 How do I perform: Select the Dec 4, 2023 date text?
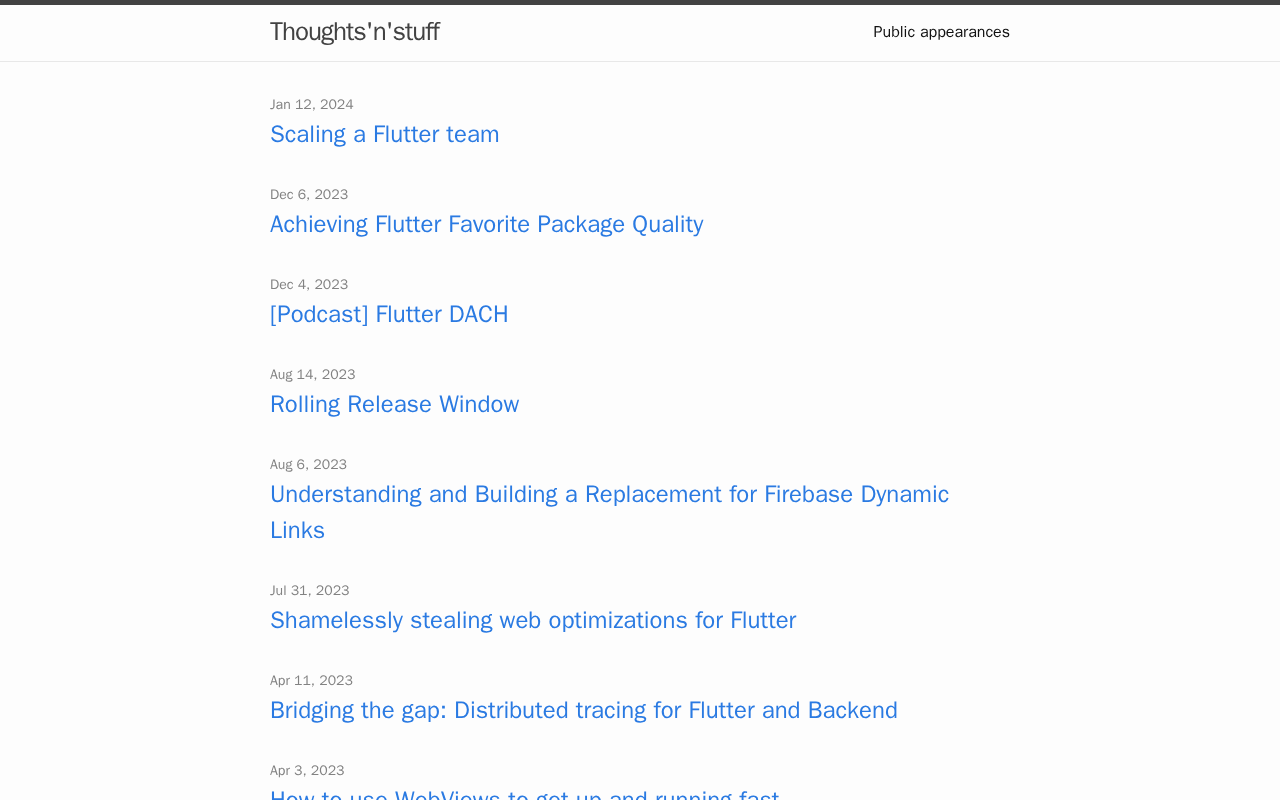(x=309, y=285)
